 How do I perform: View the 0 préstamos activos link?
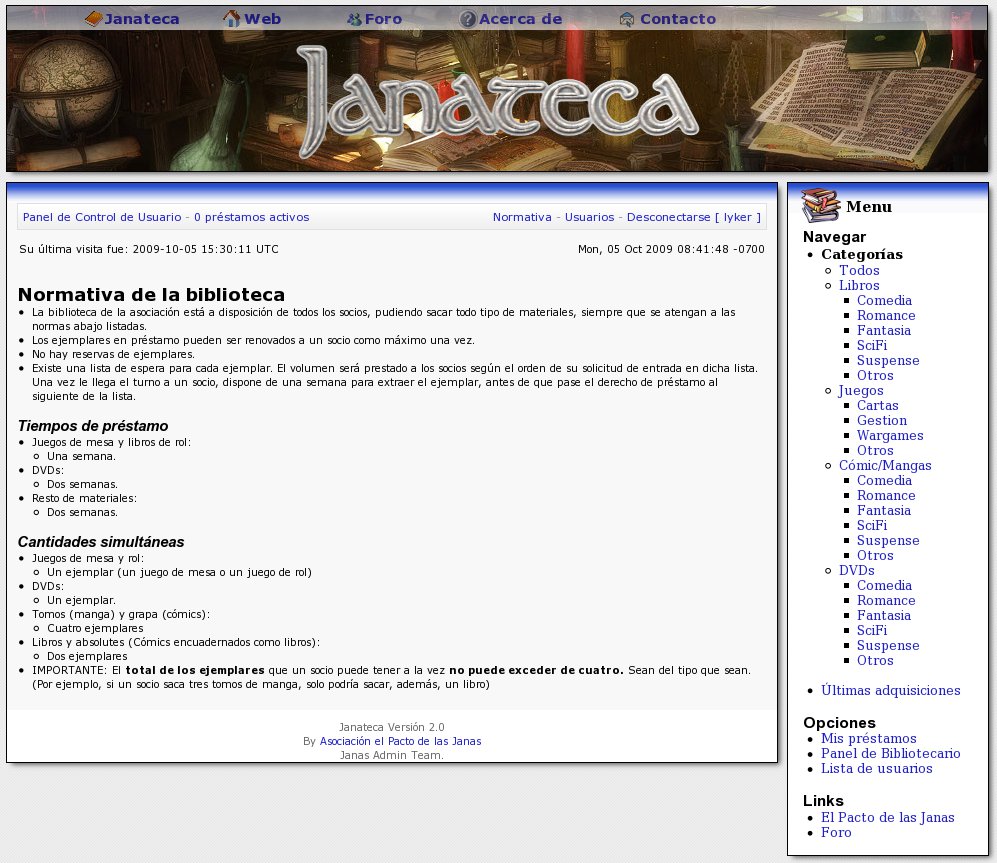coord(251,217)
